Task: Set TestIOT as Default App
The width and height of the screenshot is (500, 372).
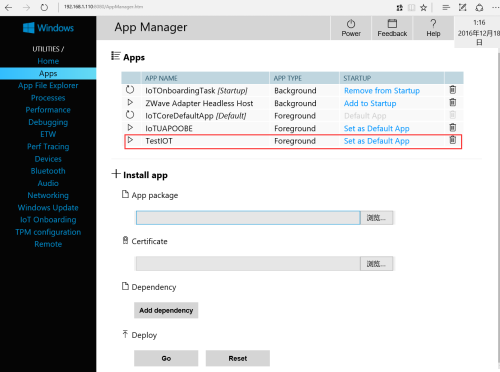Action: [x=377, y=141]
